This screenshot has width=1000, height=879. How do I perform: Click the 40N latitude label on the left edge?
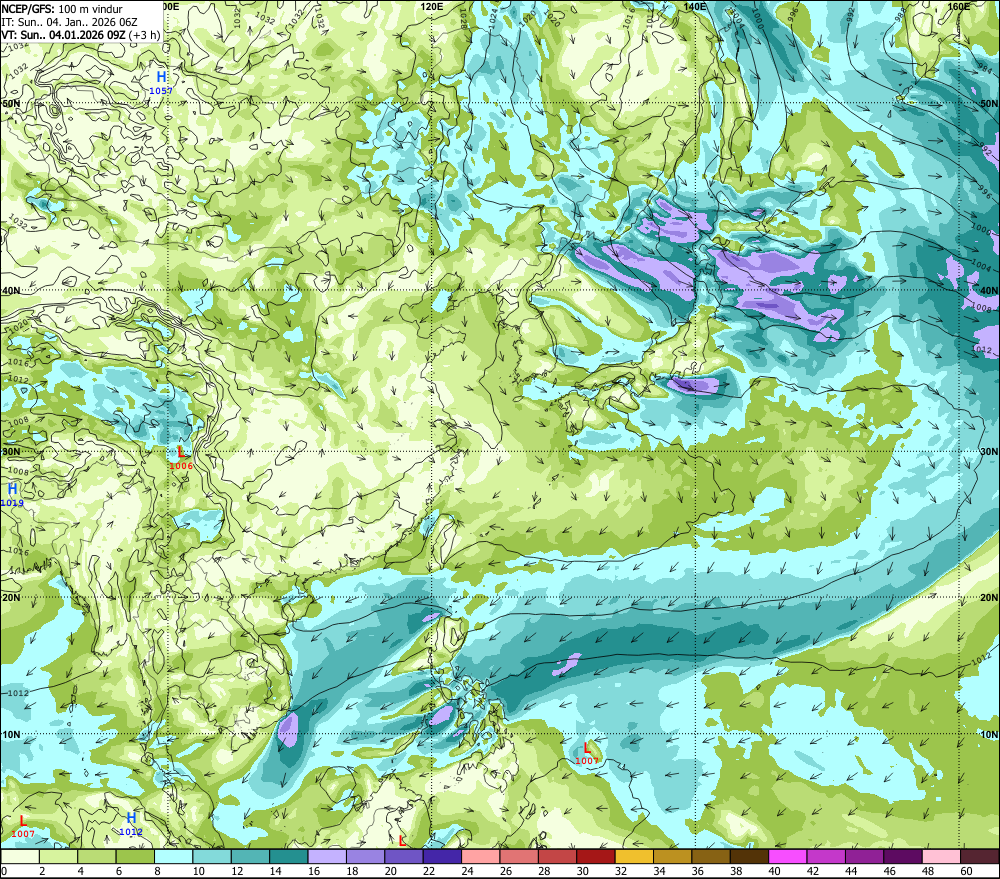[x=11, y=291]
